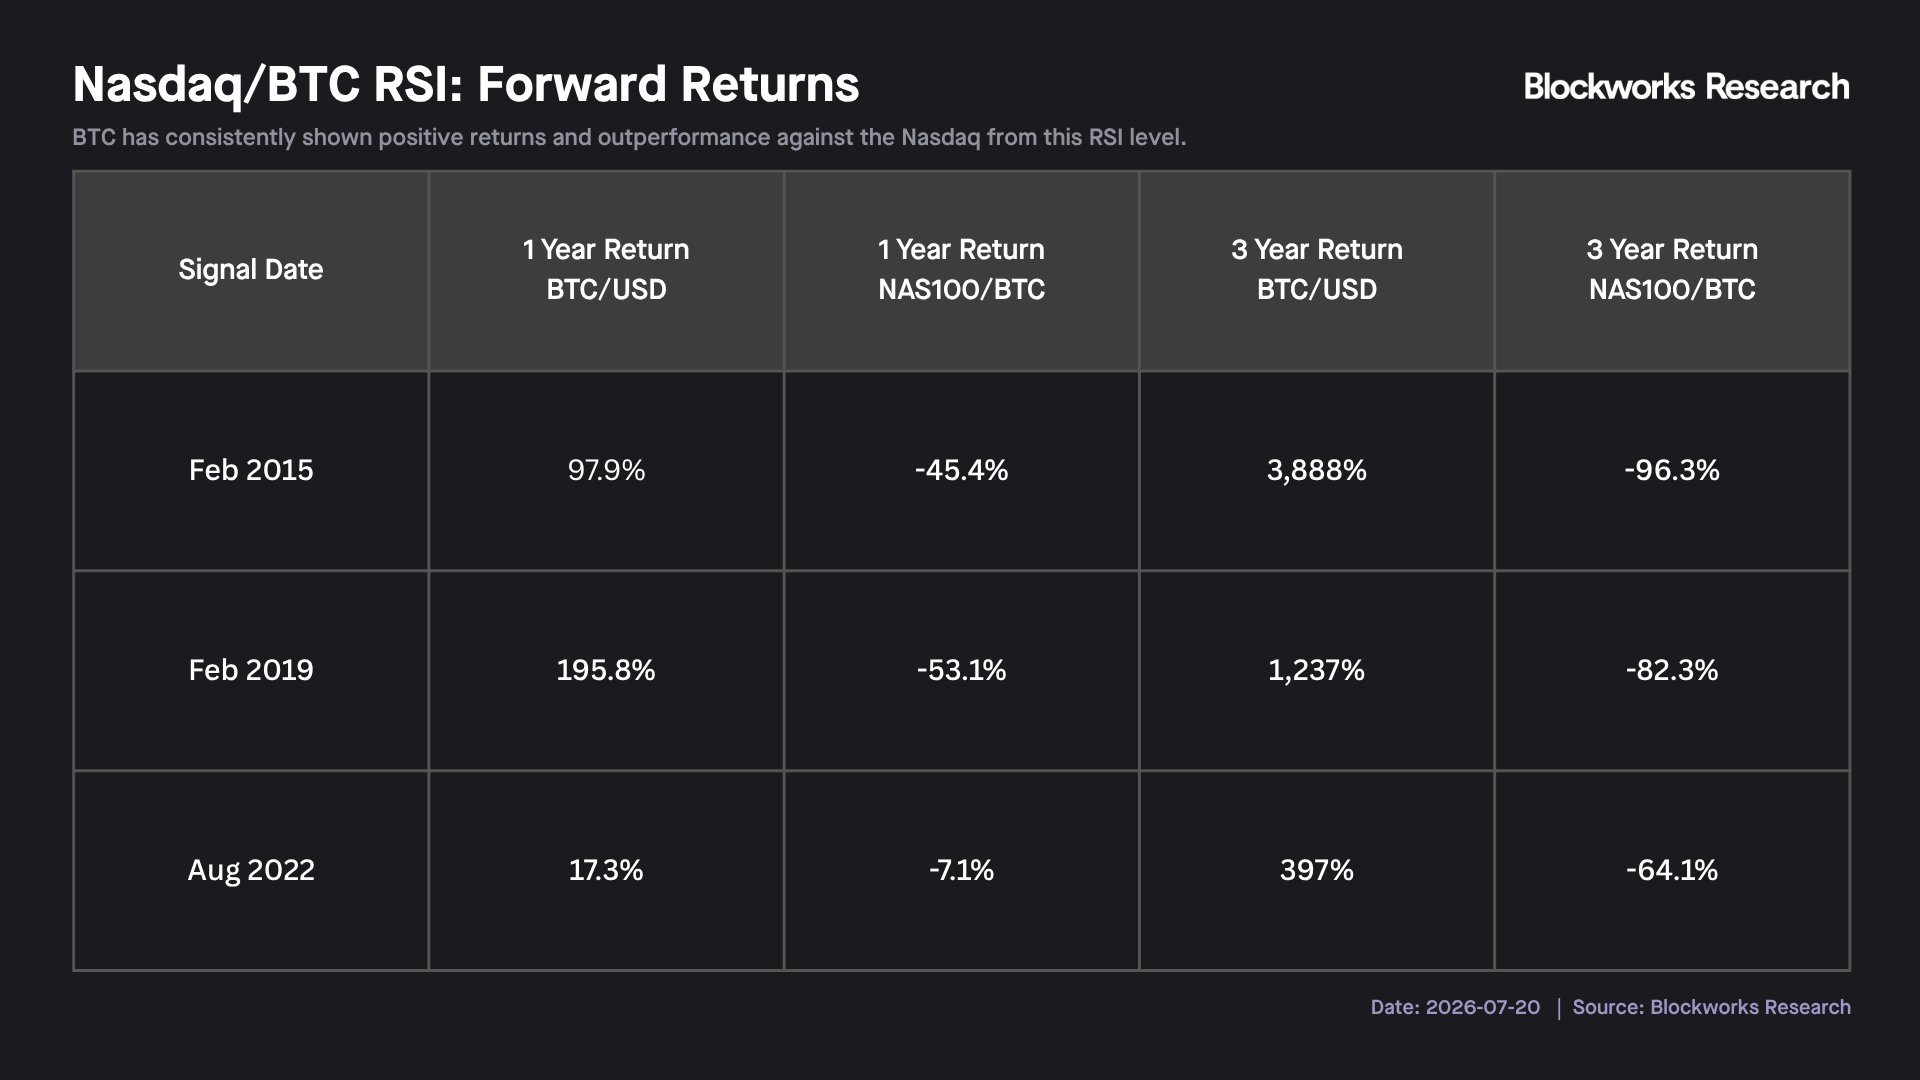Select the 1,237% return cell
The width and height of the screenshot is (1920, 1080).
pyautogui.click(x=1317, y=671)
